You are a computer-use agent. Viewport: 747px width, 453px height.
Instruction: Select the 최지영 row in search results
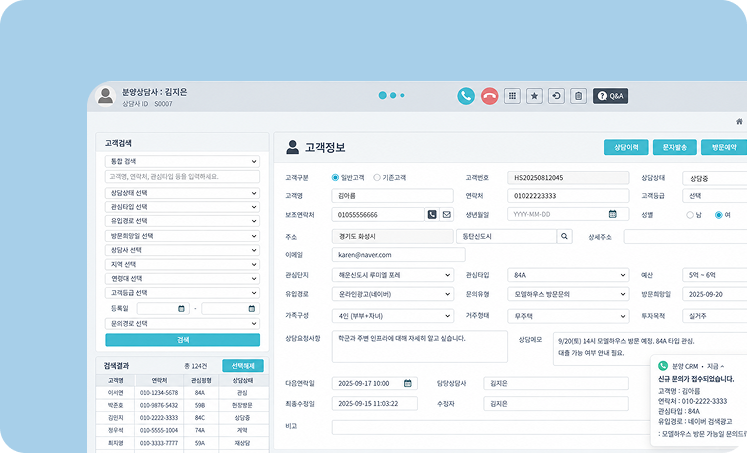coord(182,443)
